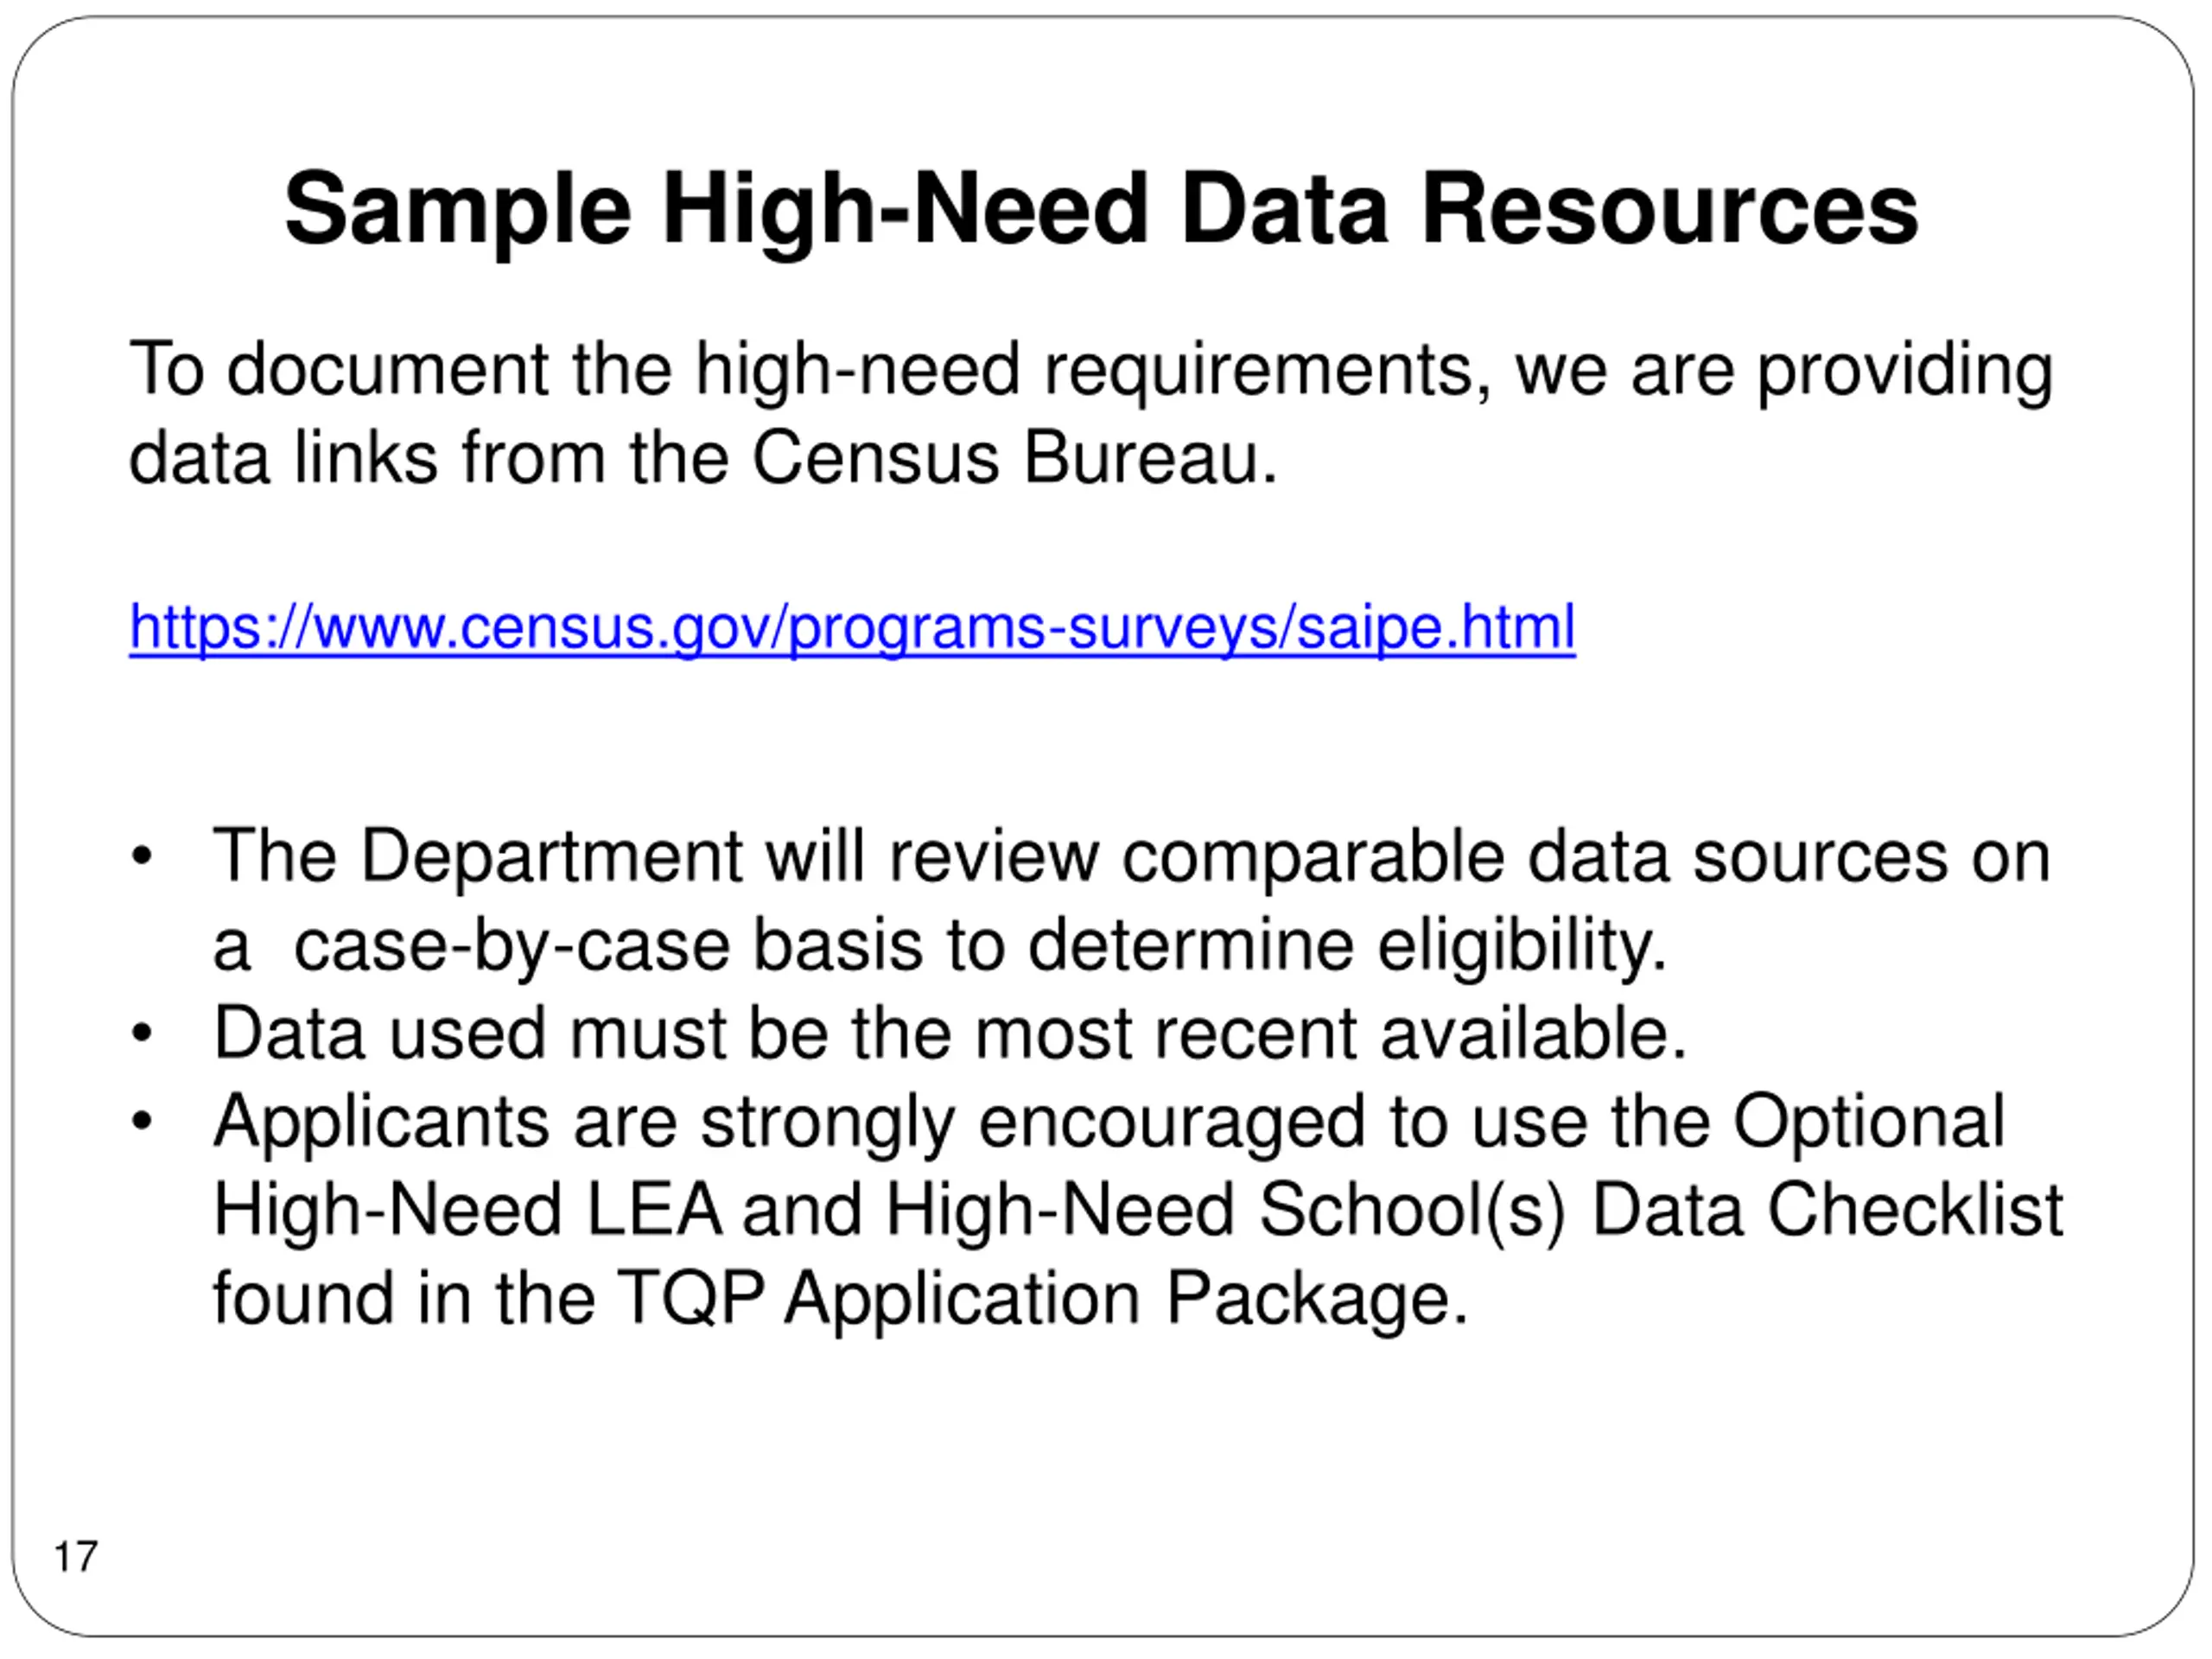The image size is (2212, 1659).
Task: Select the word 'comparable' in the first bullet
Action: point(1312,858)
